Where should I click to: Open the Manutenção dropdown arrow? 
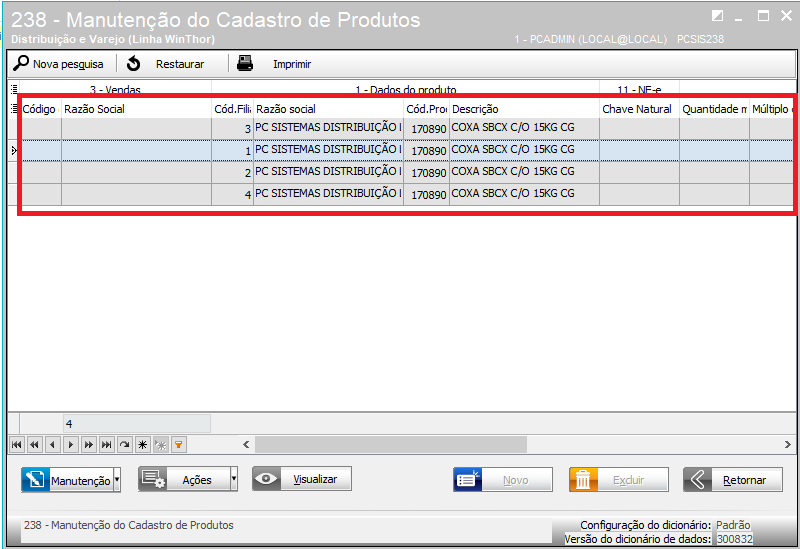[117, 480]
